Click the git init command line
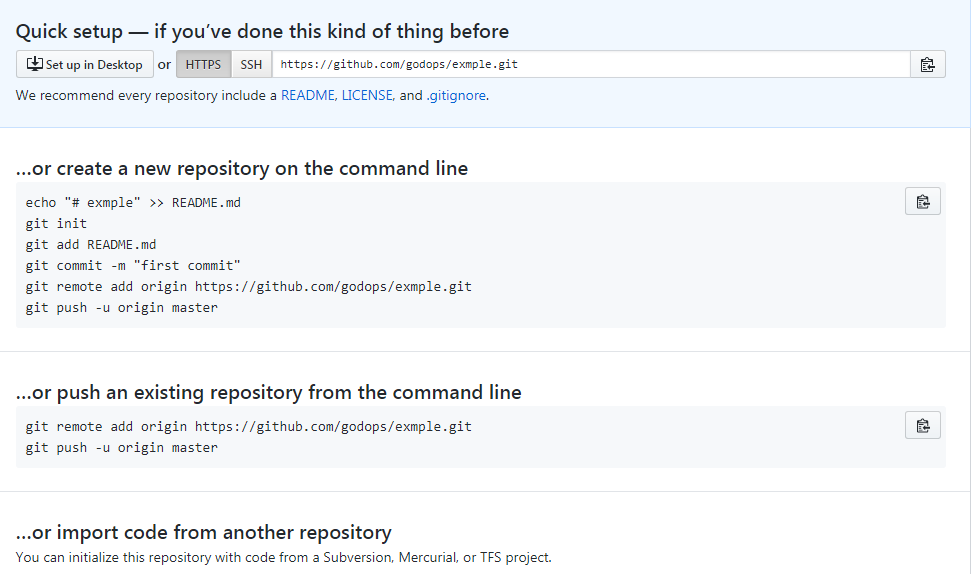The image size is (973, 574). 56,224
